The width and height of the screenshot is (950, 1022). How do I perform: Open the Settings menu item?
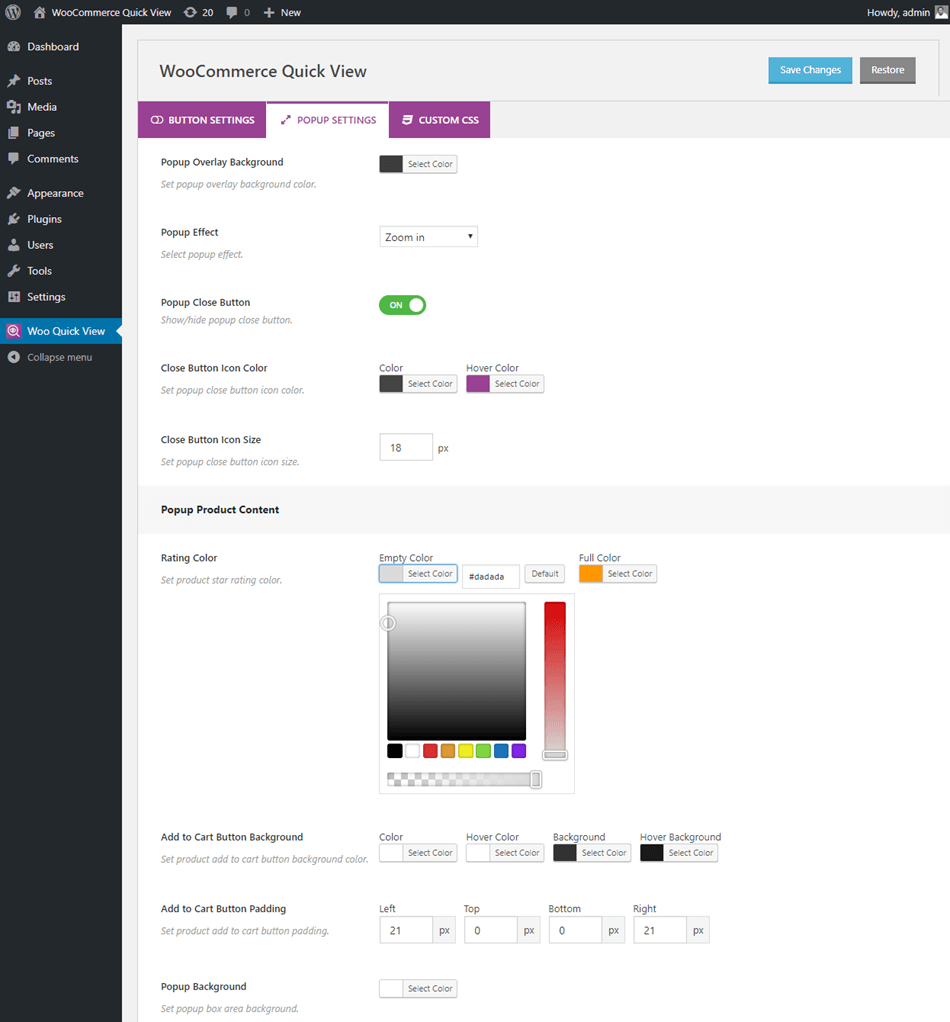pos(61,297)
